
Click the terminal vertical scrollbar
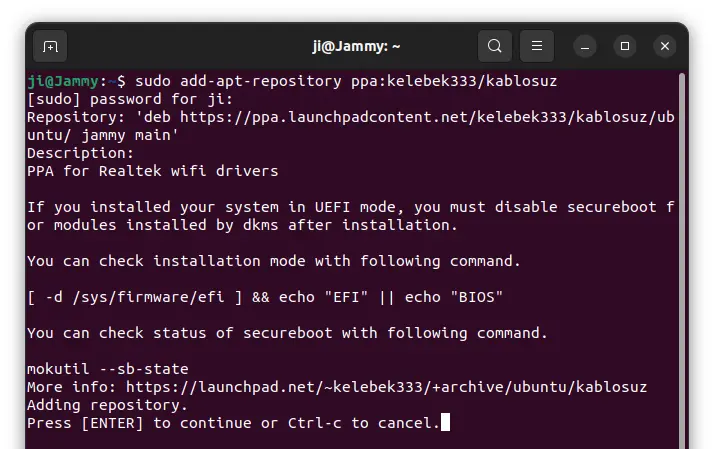pos(681,250)
